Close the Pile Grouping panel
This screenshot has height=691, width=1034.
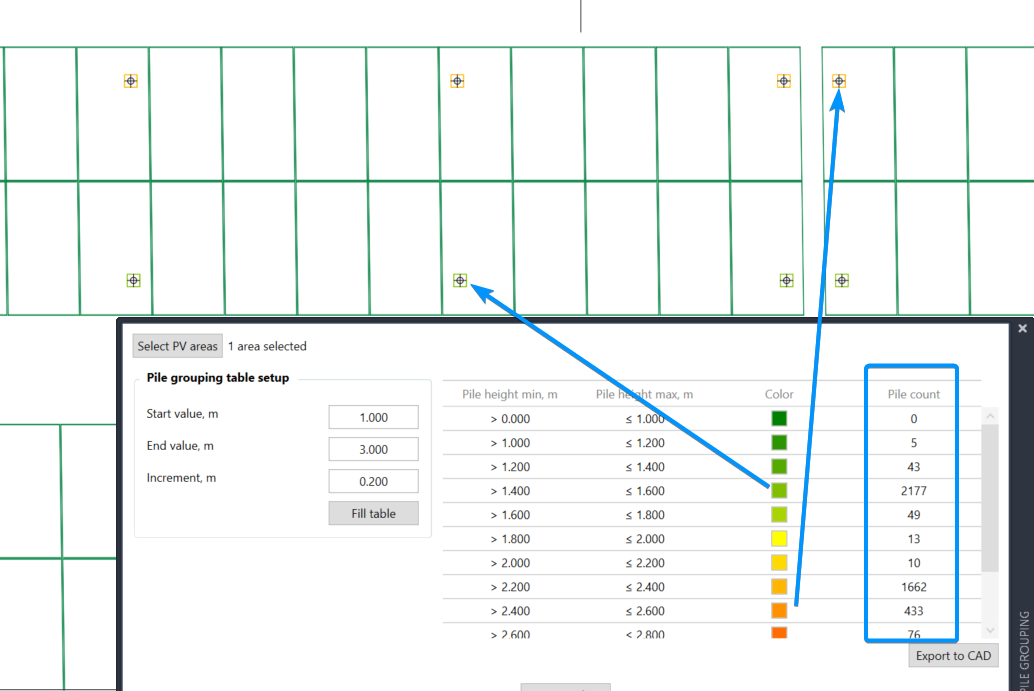(x=1022, y=328)
